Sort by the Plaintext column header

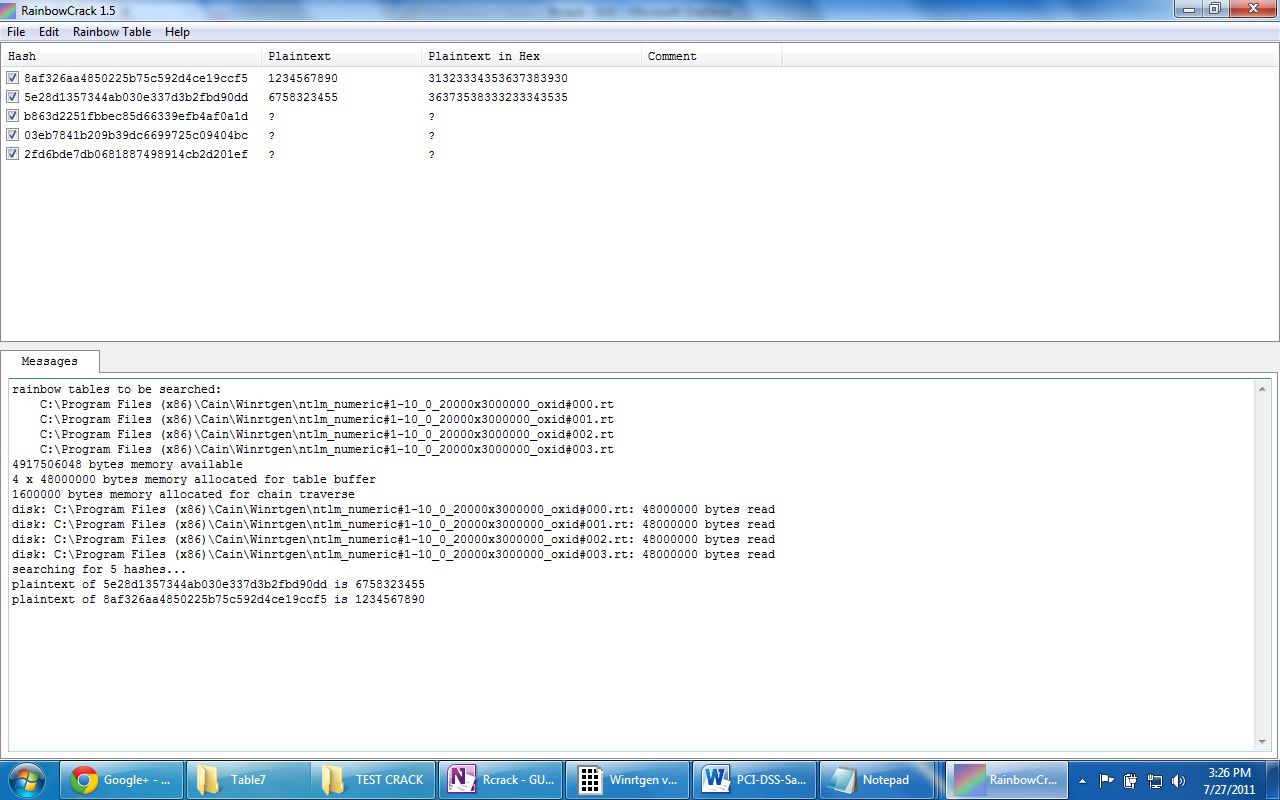(x=342, y=56)
